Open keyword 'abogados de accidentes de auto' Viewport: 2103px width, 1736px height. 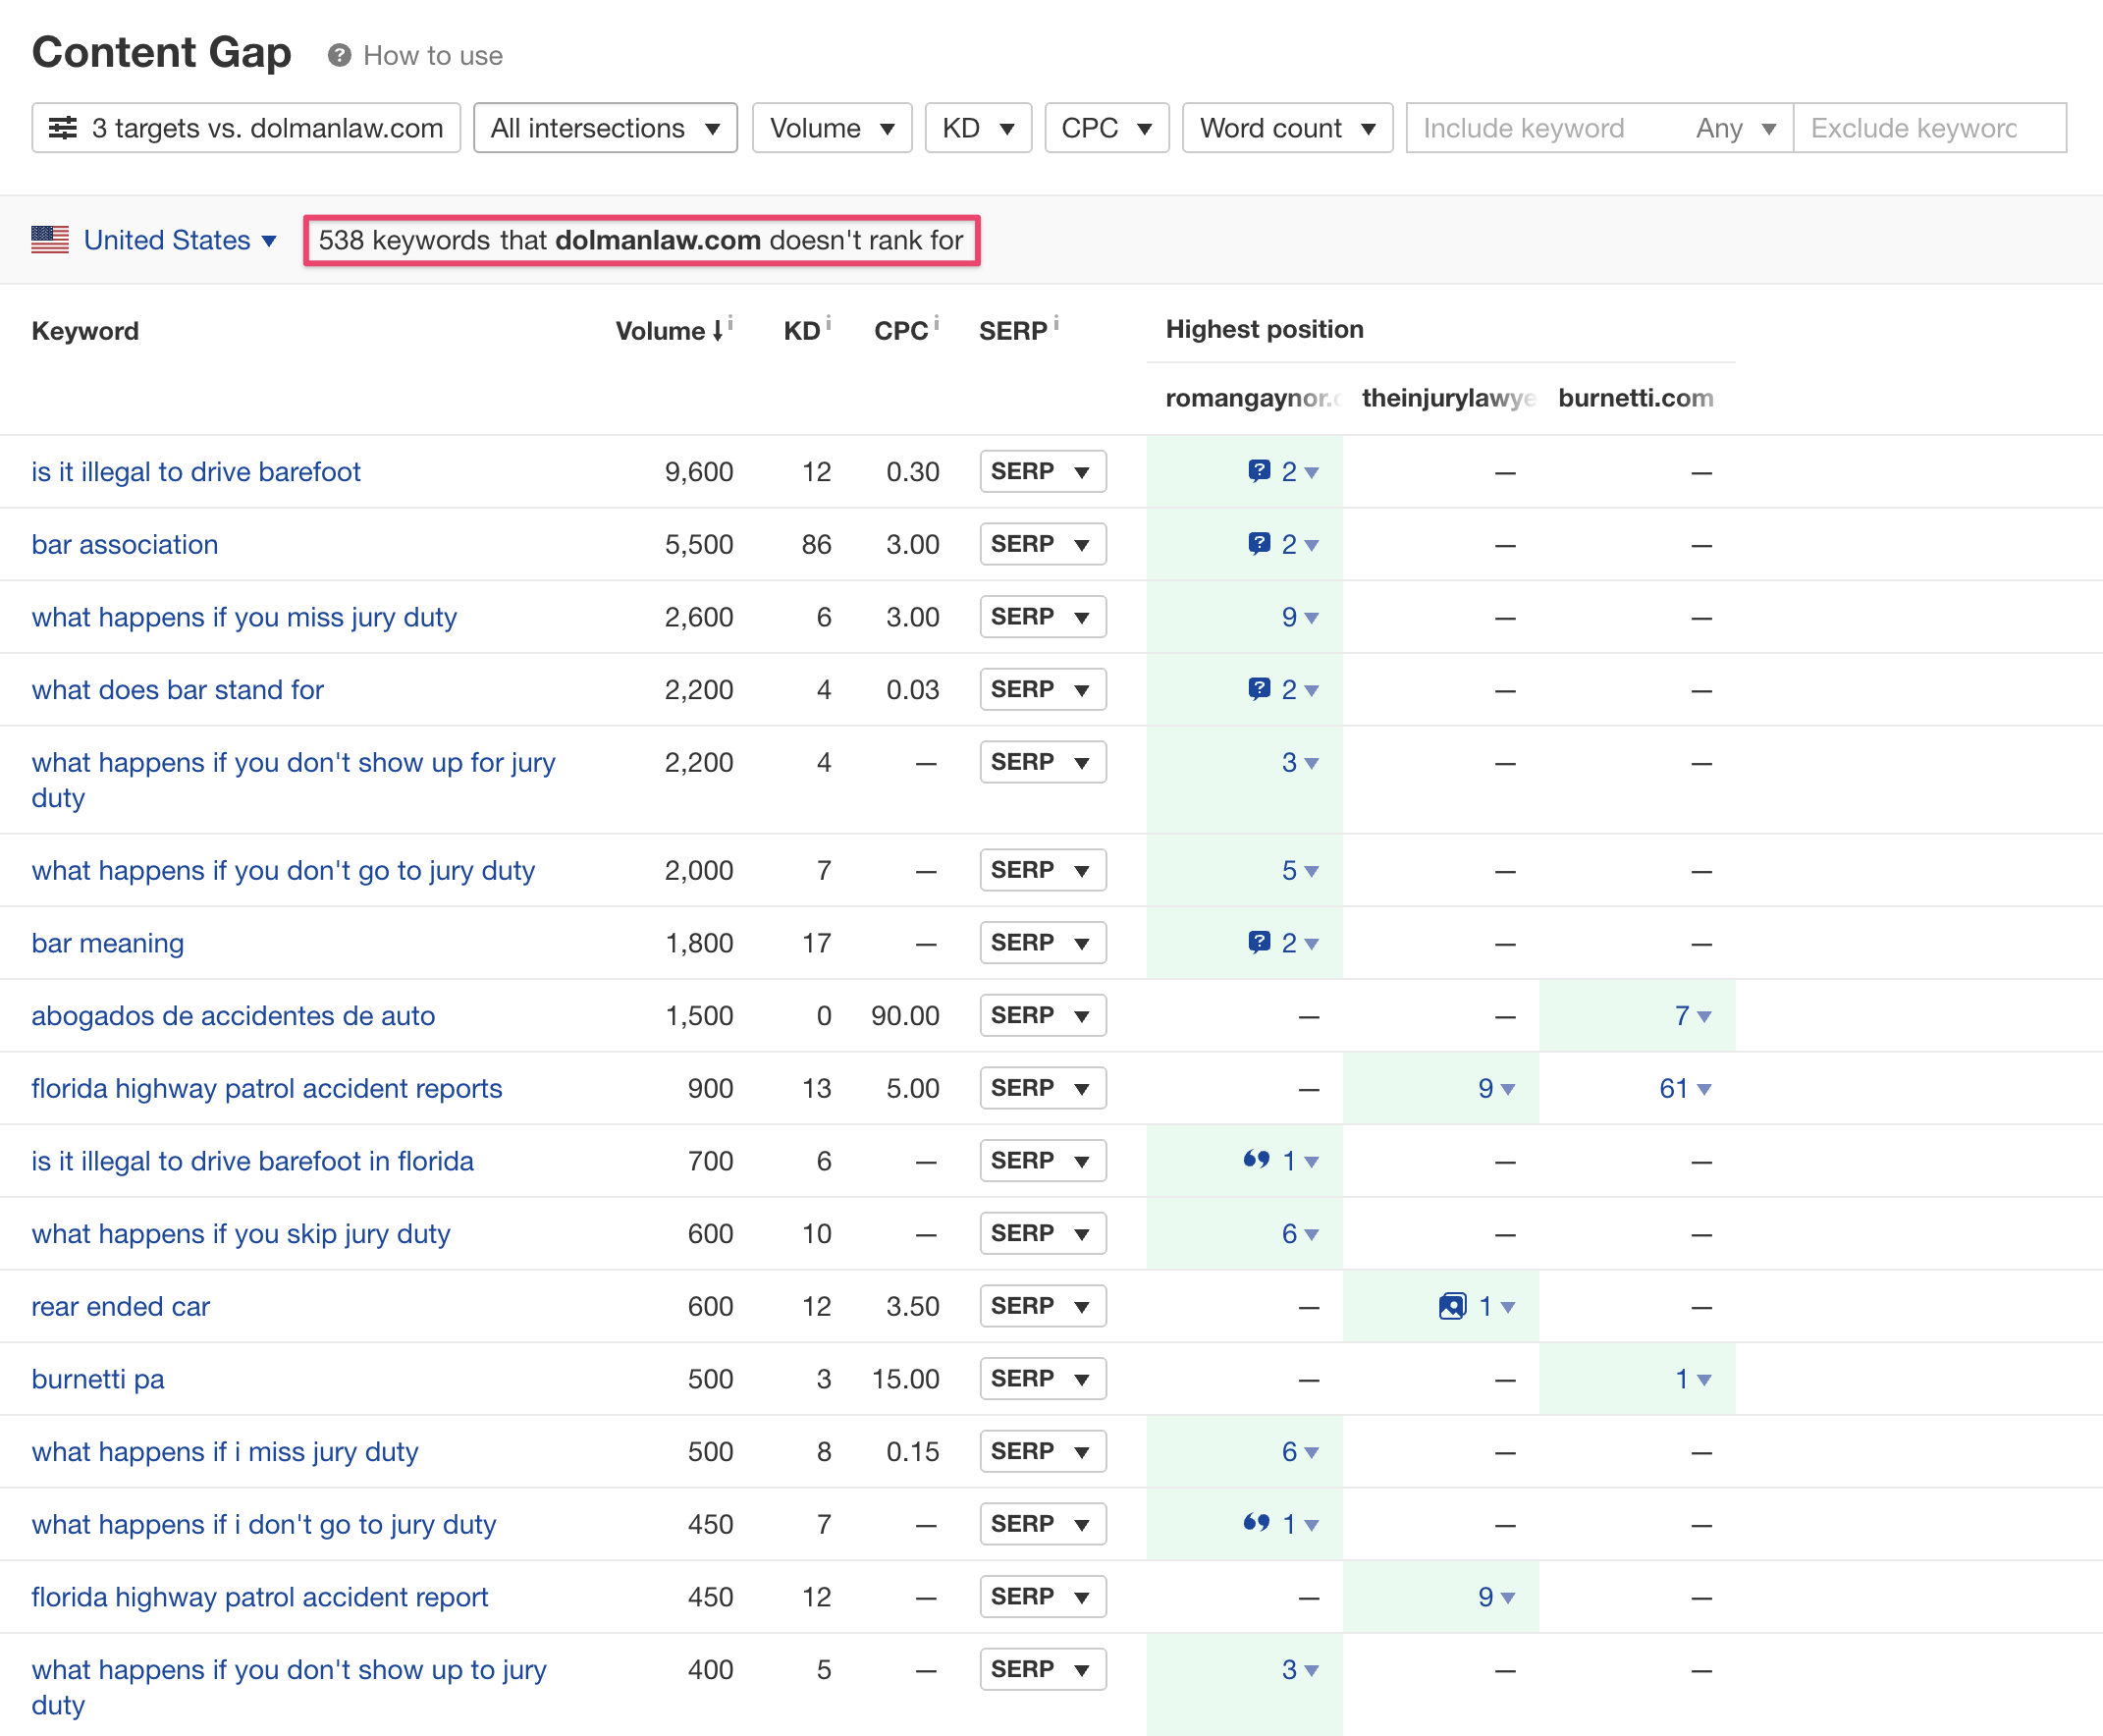point(233,1016)
